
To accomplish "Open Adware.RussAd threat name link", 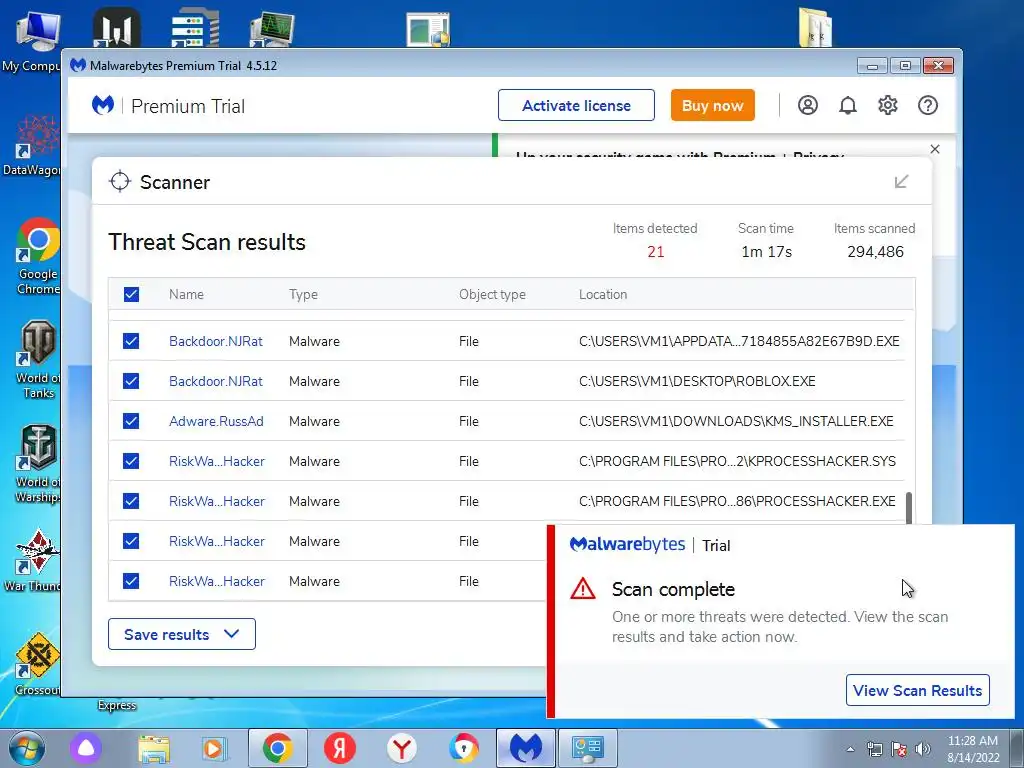I will coord(216,421).
